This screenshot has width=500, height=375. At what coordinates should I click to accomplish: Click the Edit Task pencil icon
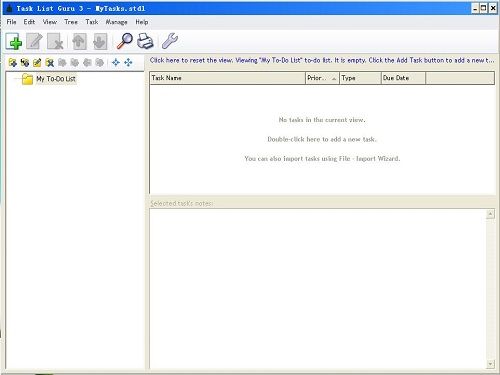(x=34, y=41)
